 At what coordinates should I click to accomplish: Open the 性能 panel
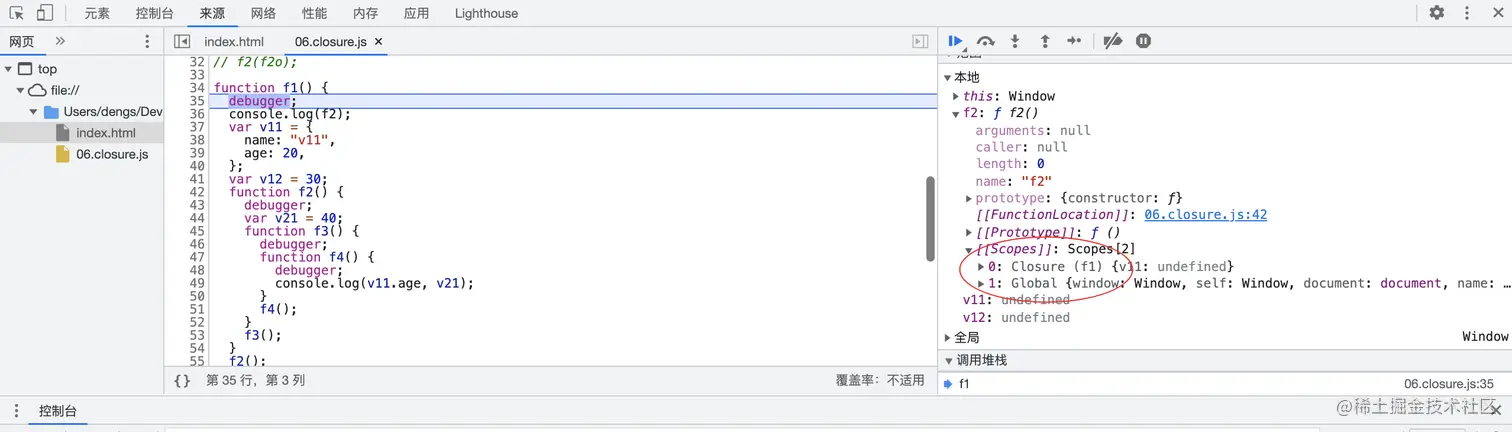[x=314, y=13]
